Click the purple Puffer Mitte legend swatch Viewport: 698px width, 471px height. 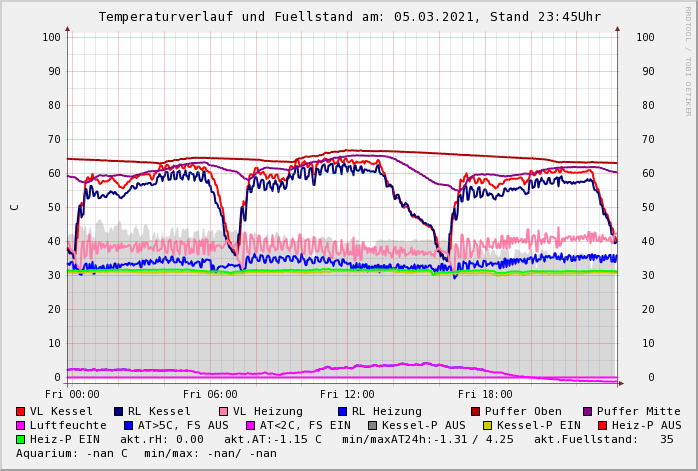coord(587,411)
